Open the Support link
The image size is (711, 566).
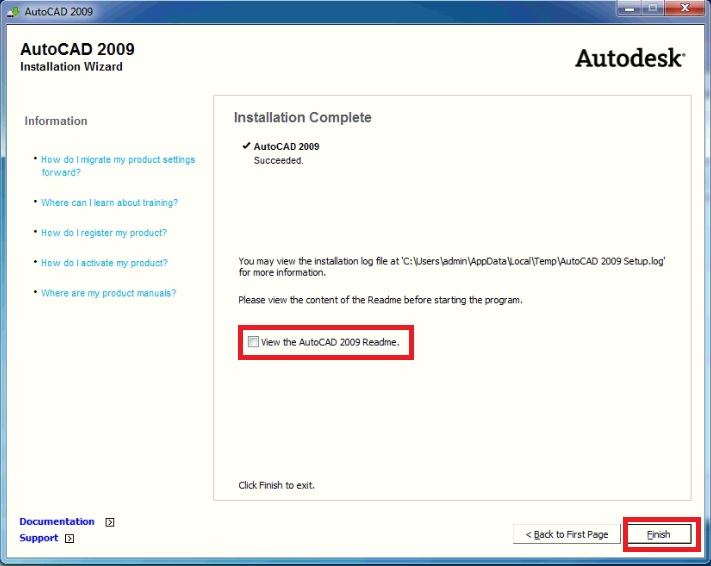[x=39, y=538]
